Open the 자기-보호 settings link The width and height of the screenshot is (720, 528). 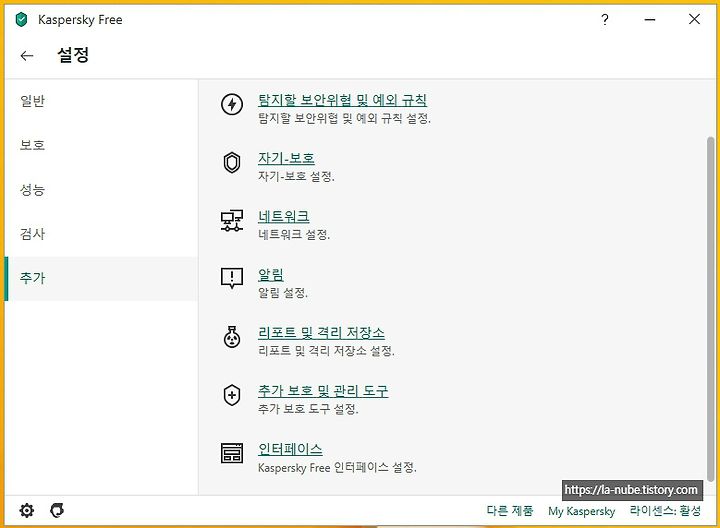point(286,158)
